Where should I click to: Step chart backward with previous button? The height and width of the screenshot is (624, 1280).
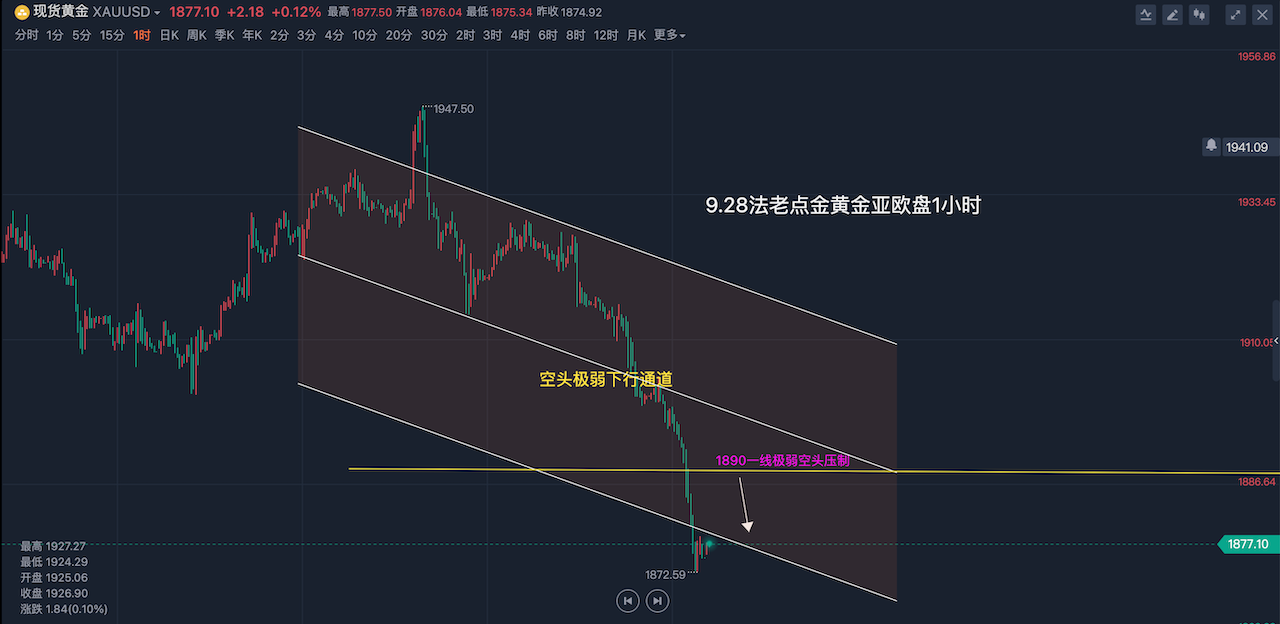pyautogui.click(x=628, y=600)
